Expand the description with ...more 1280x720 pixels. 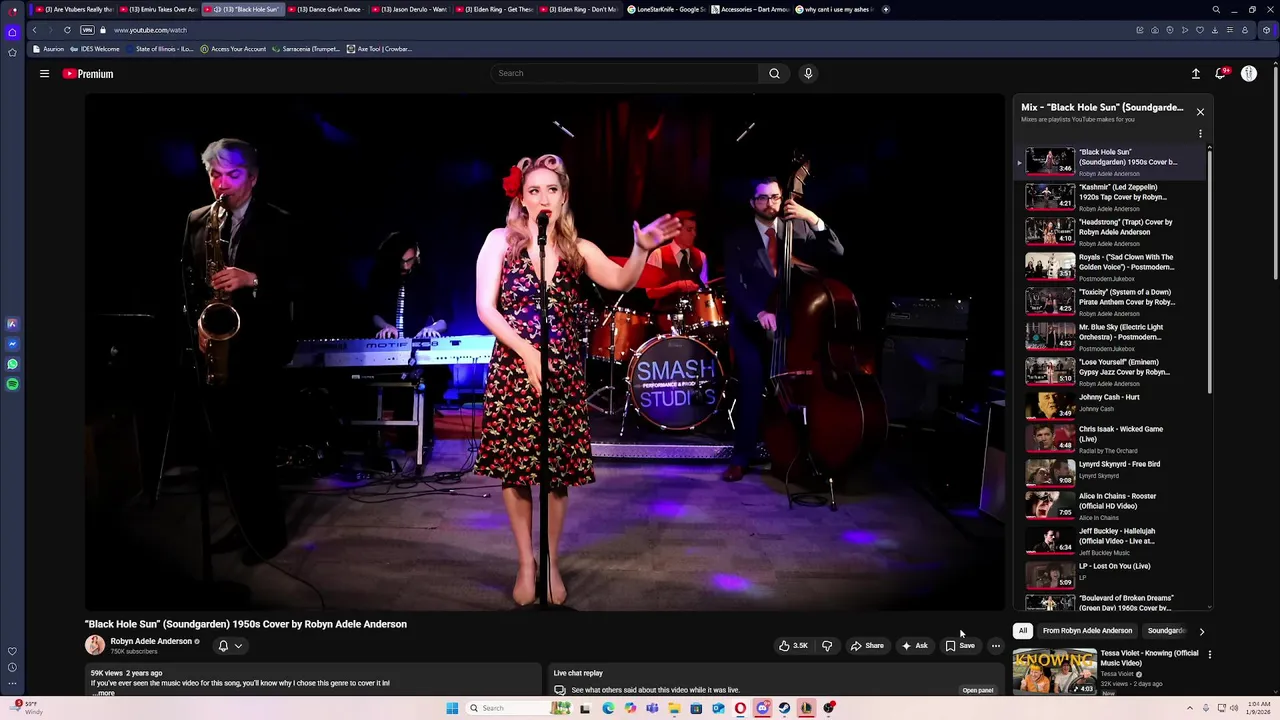103,693
